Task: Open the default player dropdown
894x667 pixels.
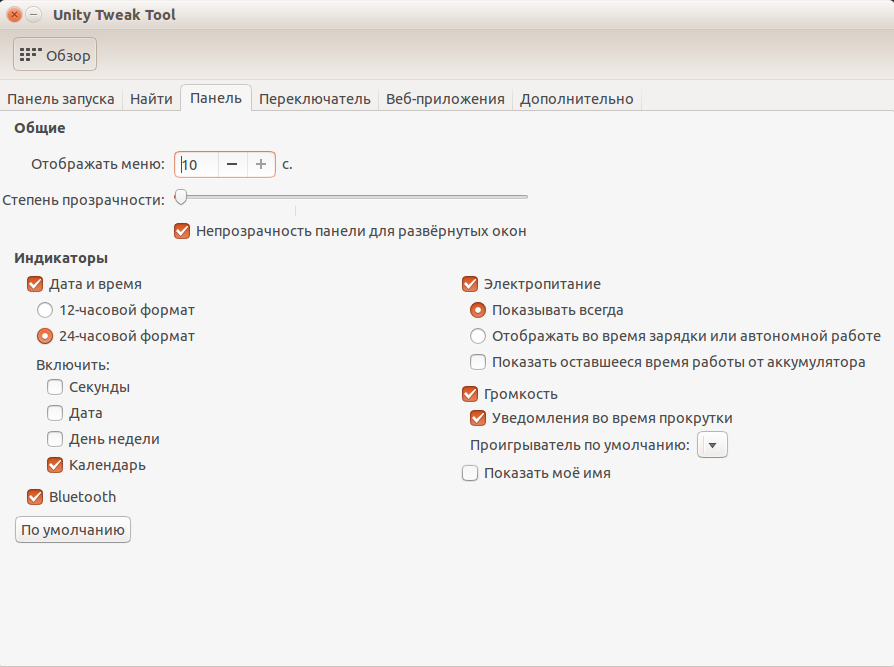Action: pyautogui.click(x=712, y=445)
